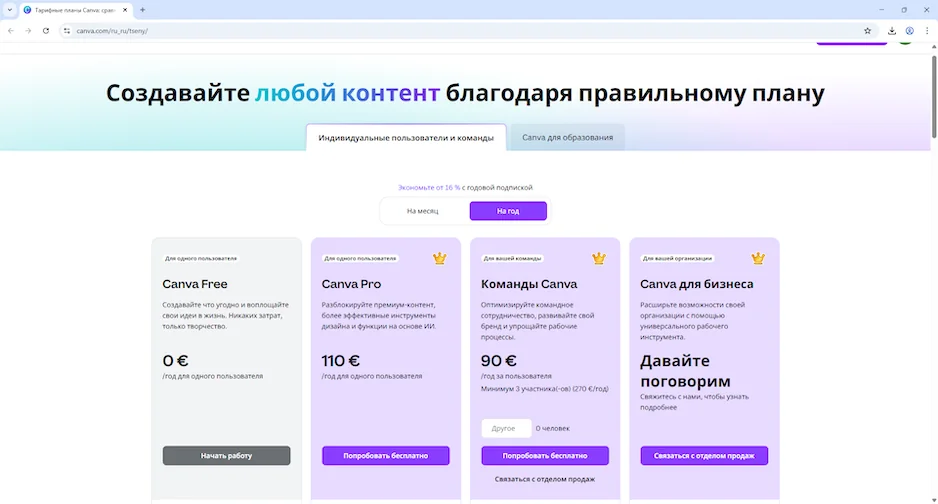This screenshot has width=938, height=504.
Task: Click Минимум 3 участника text
Action: 544,389
